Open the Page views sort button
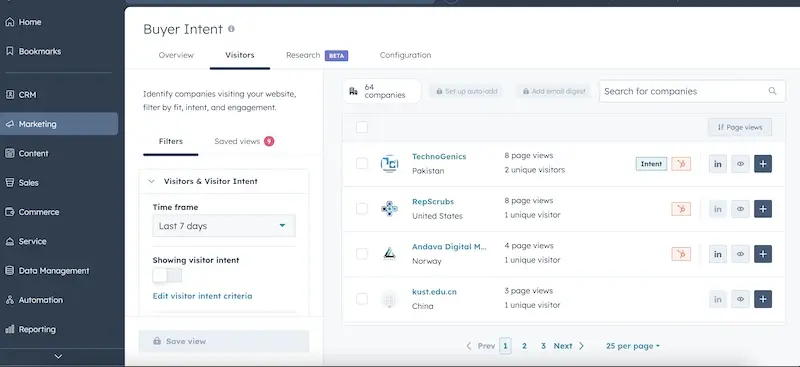 click(x=739, y=127)
